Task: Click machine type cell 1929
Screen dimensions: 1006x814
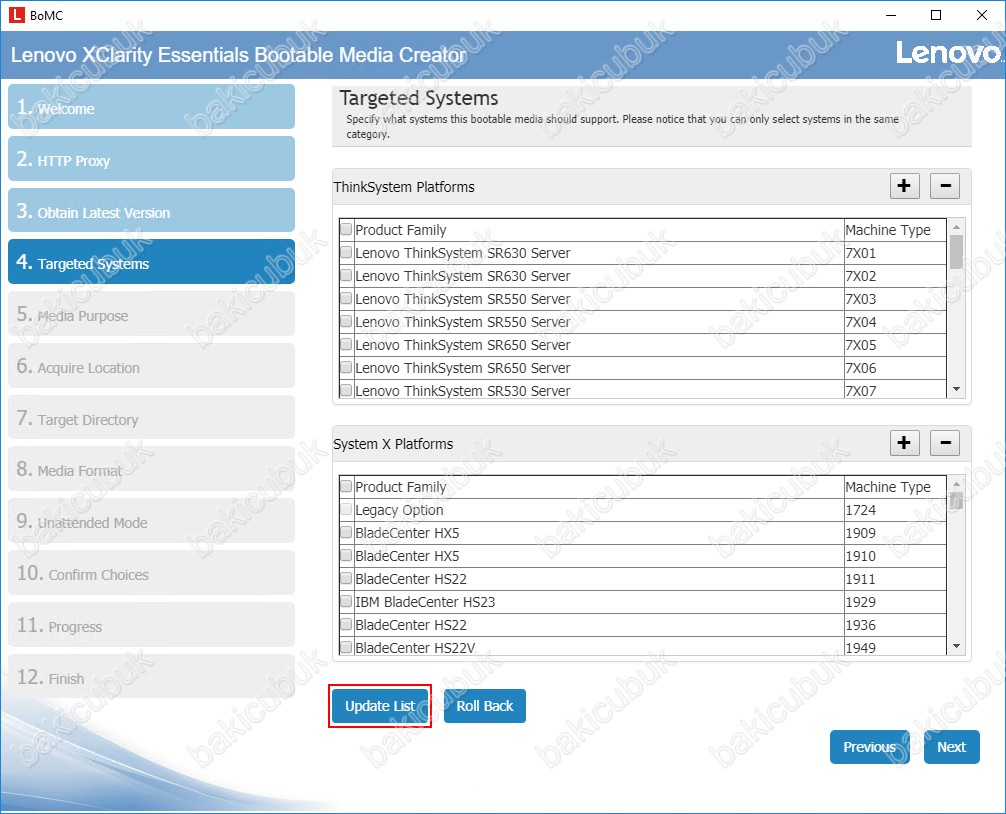Action: pyautogui.click(x=895, y=602)
